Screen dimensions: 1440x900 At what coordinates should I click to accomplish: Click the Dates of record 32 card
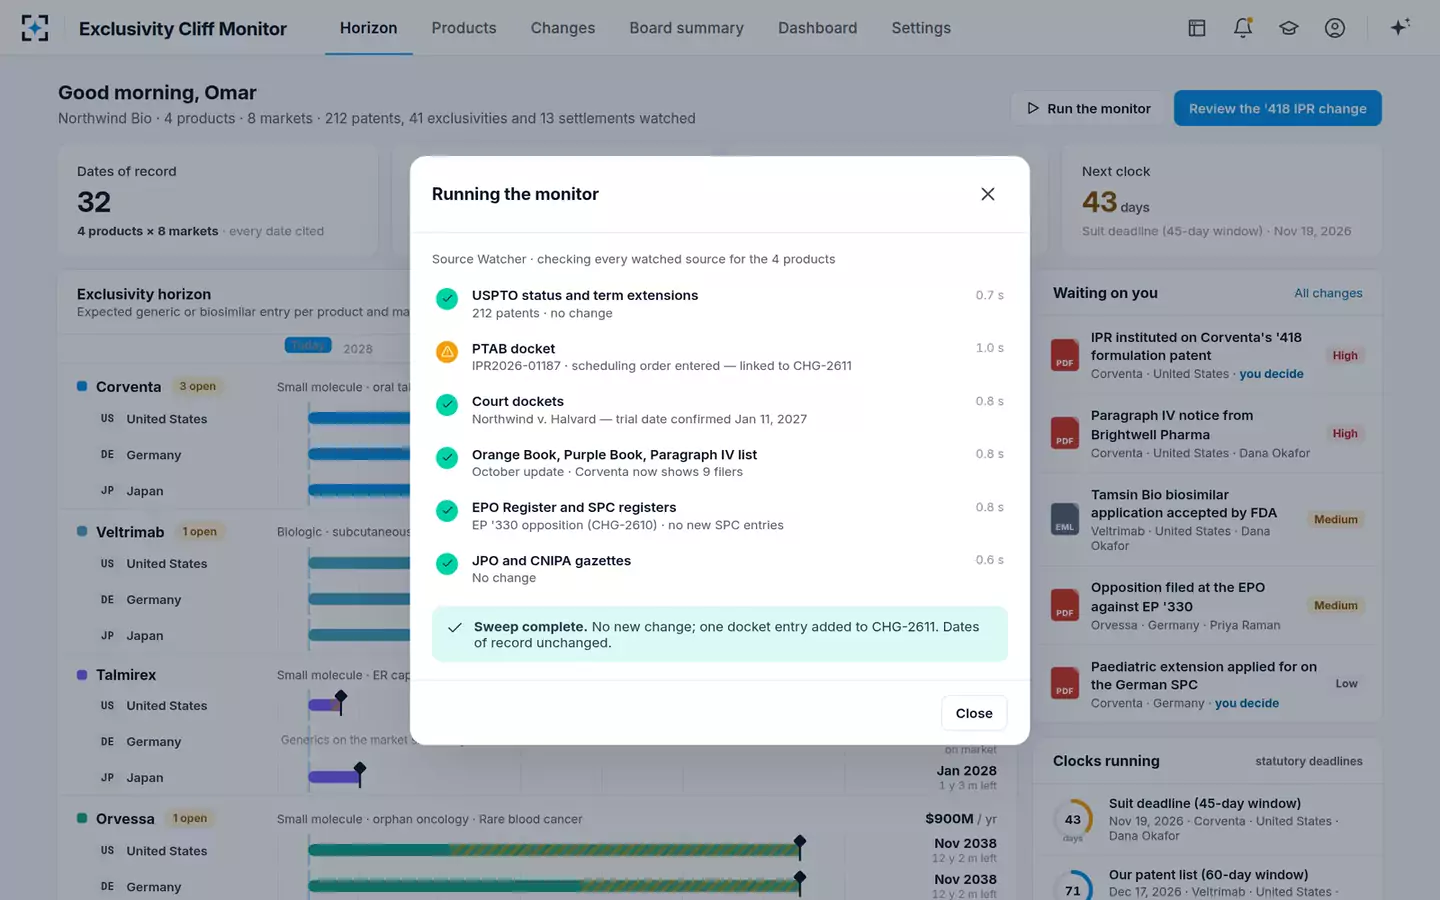[218, 201]
